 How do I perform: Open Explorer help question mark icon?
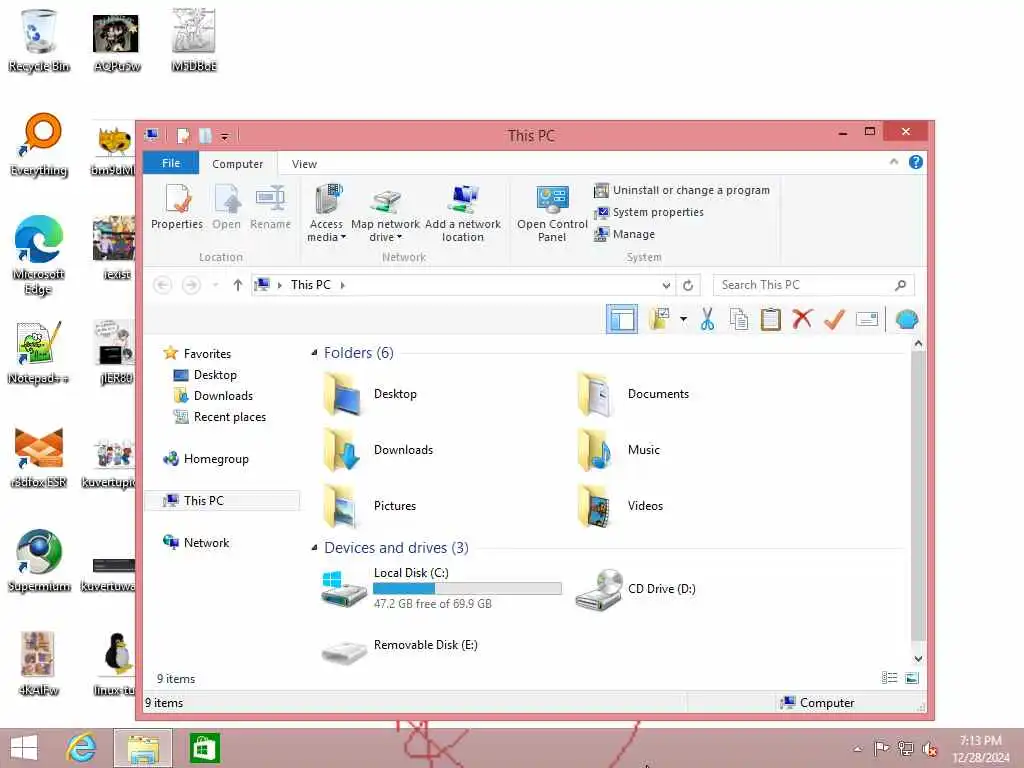point(916,162)
